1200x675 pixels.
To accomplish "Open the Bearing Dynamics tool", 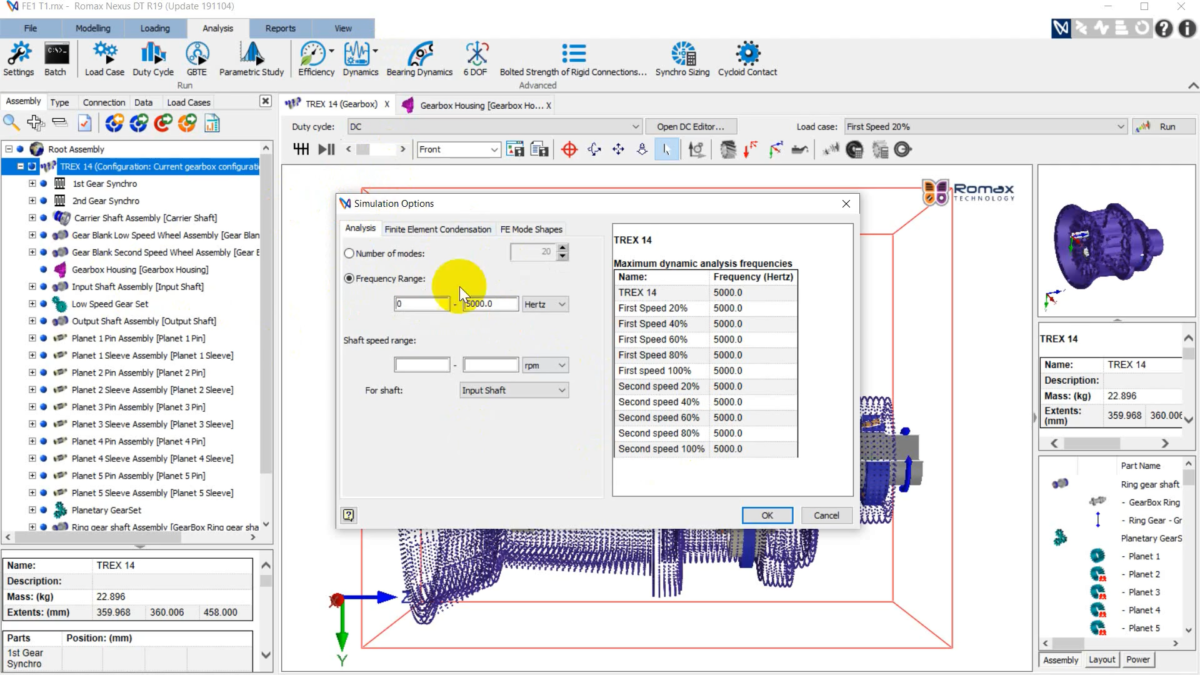I will (x=420, y=59).
